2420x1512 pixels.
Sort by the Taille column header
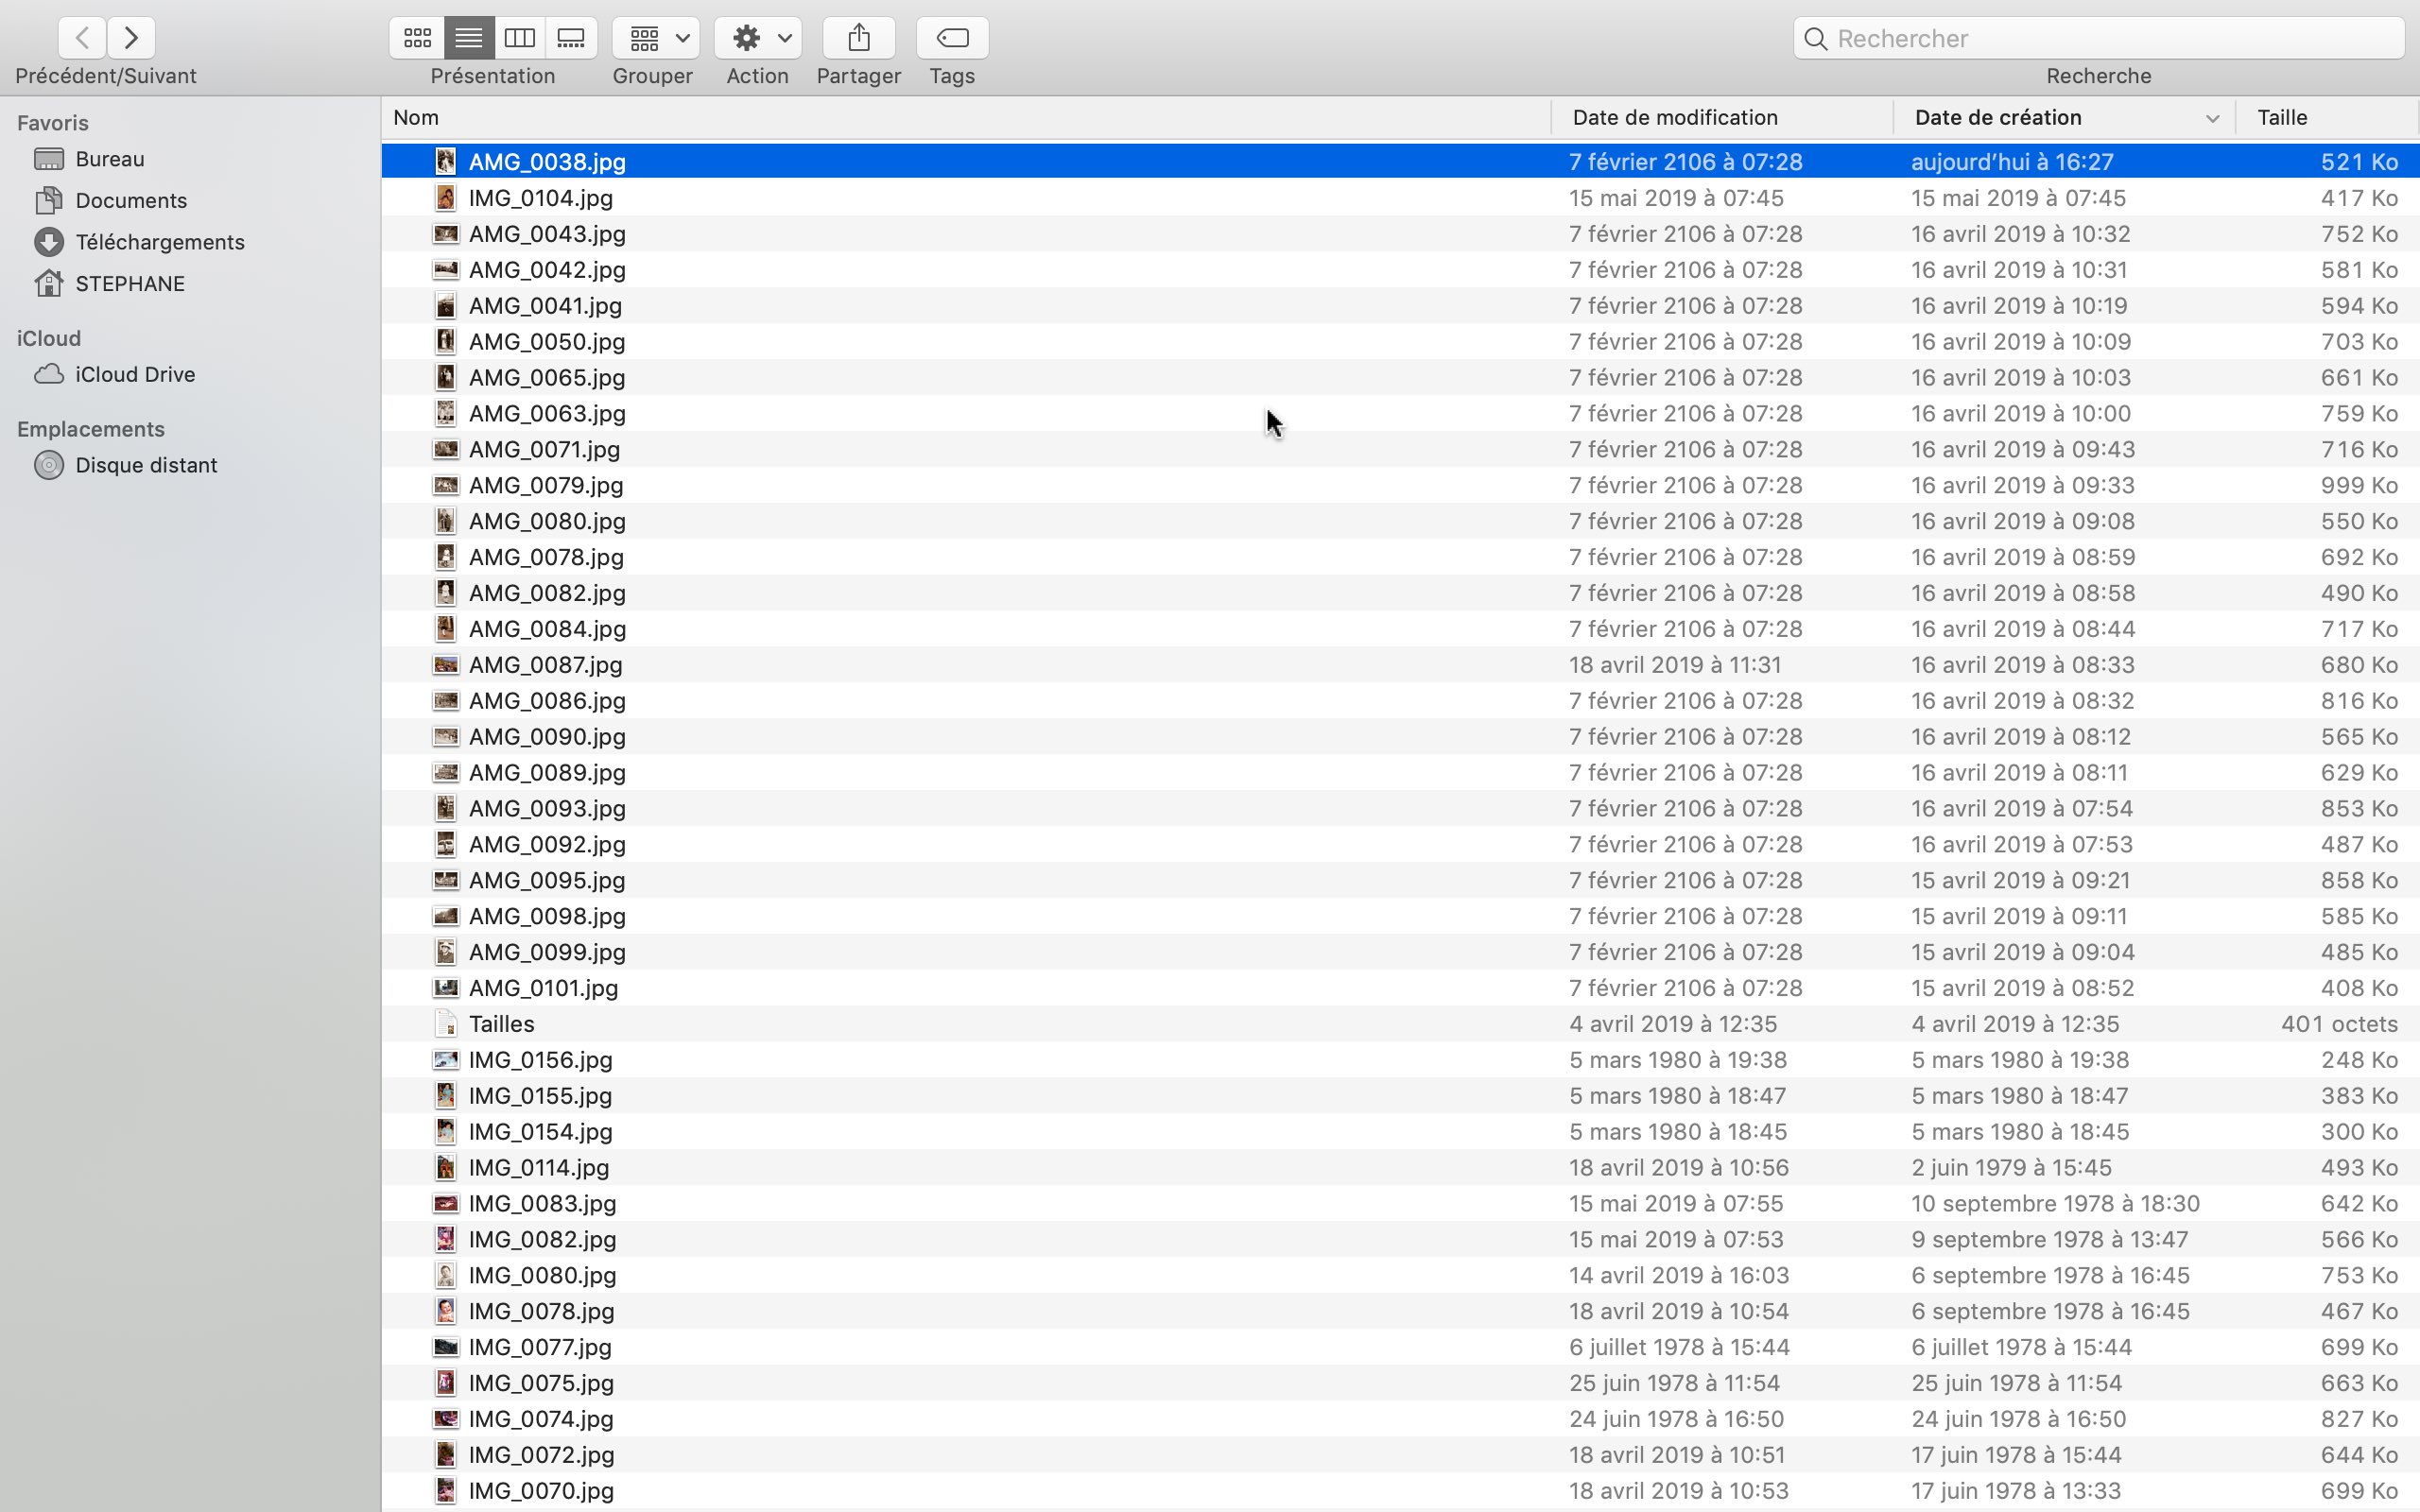pyautogui.click(x=2281, y=118)
